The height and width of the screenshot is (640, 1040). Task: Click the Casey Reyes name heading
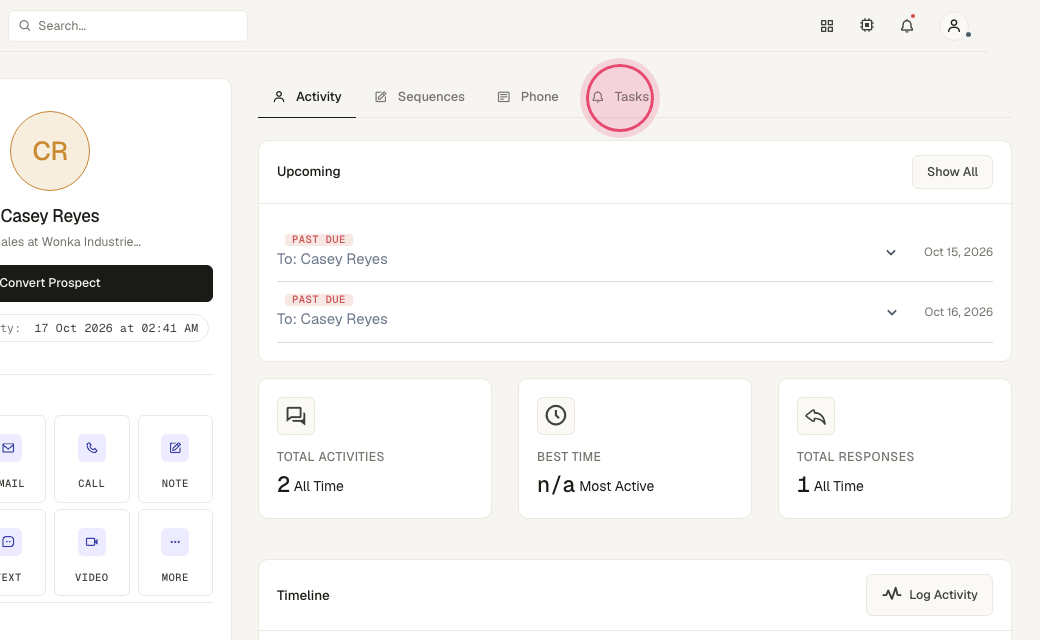coord(50,216)
